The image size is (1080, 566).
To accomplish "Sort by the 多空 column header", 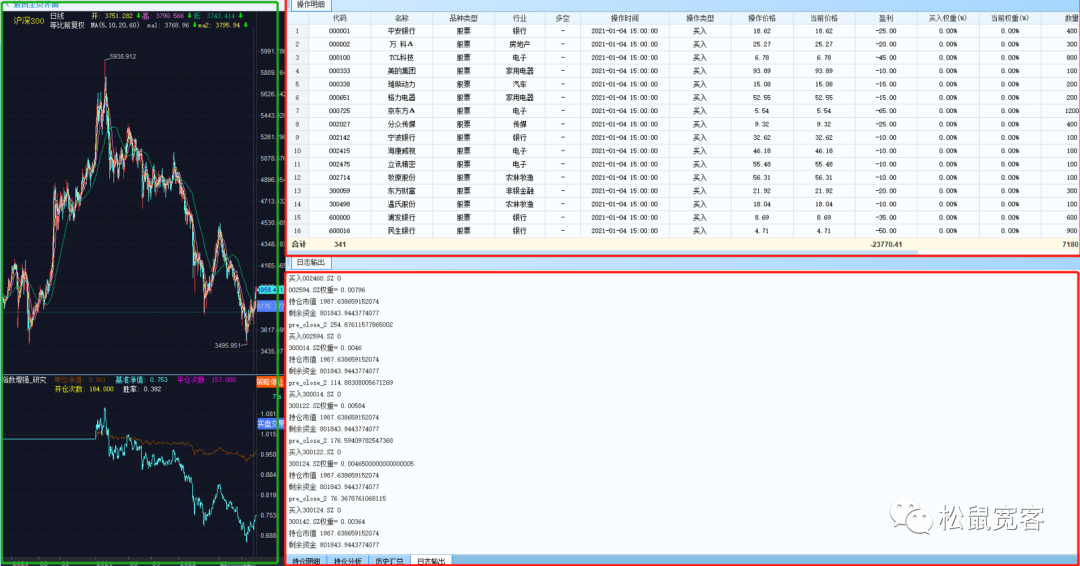I will pos(563,19).
